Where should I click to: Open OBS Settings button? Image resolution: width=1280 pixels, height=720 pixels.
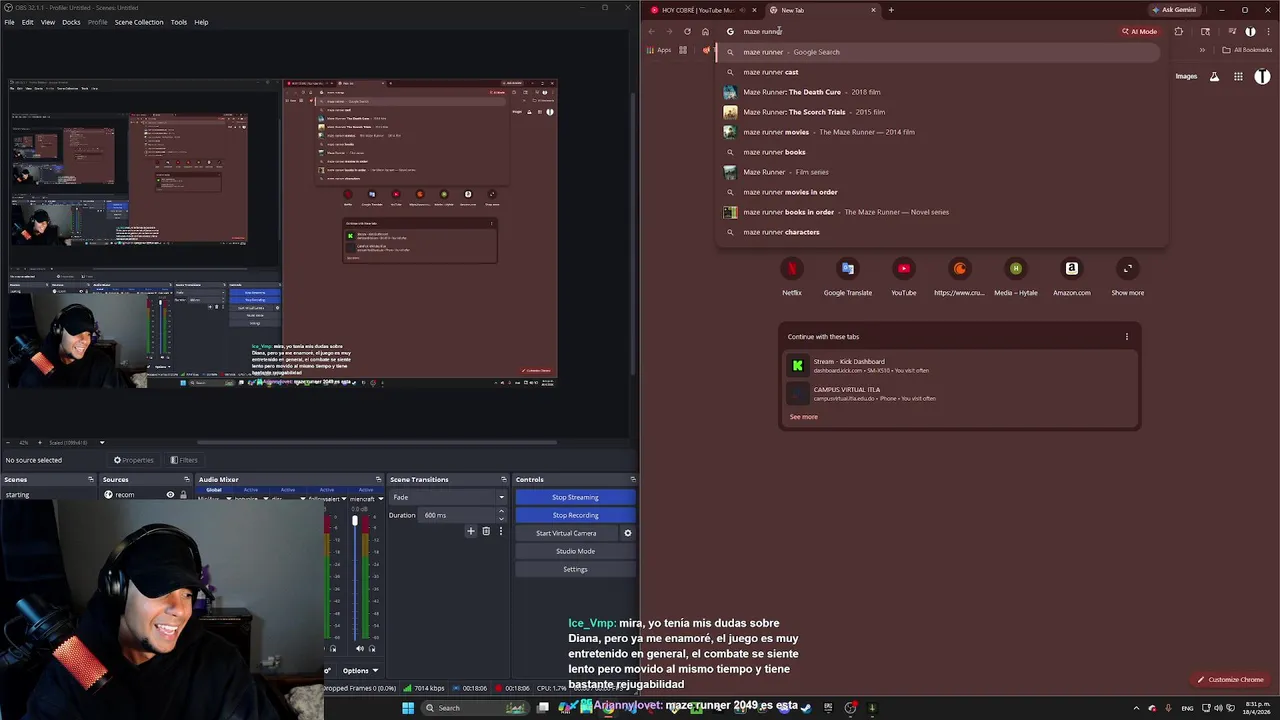pos(575,569)
